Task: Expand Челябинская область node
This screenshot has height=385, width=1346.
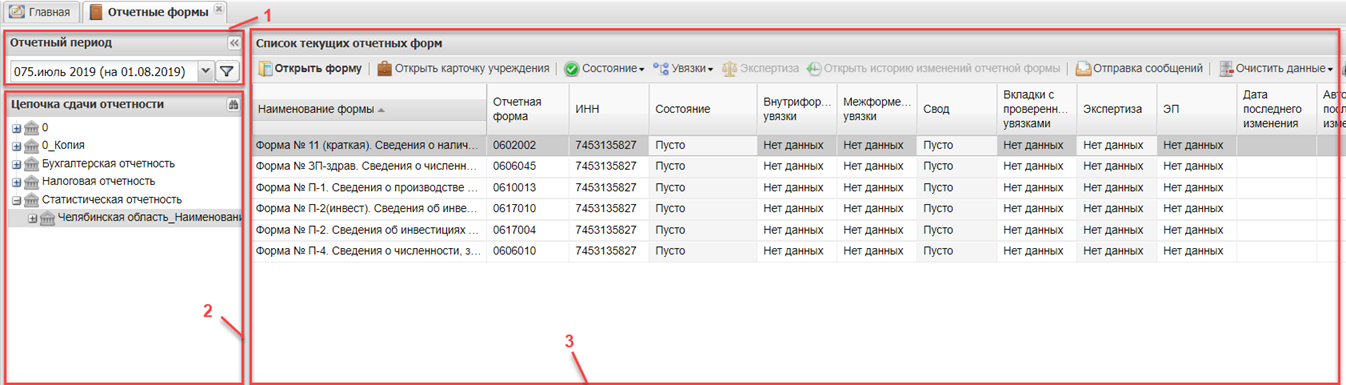Action: tap(32, 218)
